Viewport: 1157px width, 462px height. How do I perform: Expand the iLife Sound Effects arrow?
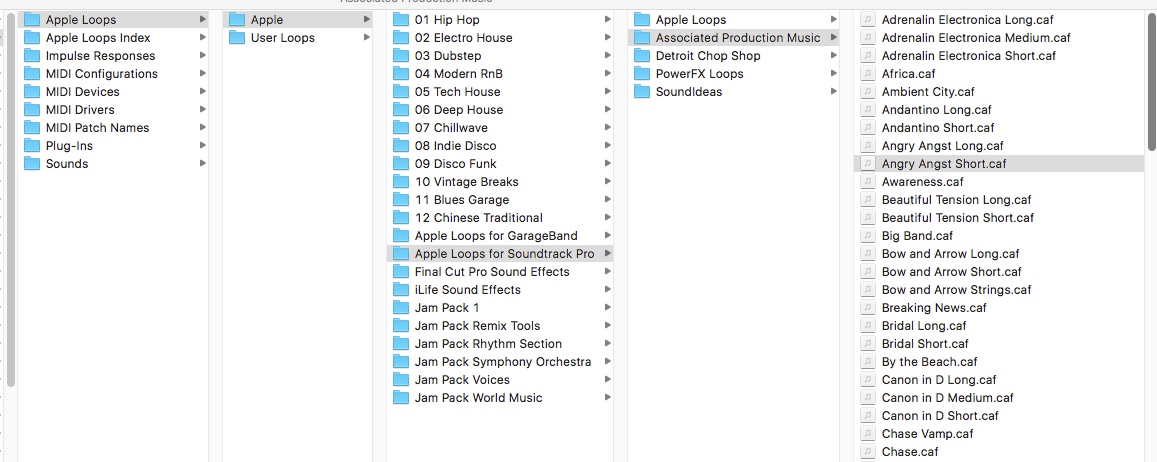[607, 289]
